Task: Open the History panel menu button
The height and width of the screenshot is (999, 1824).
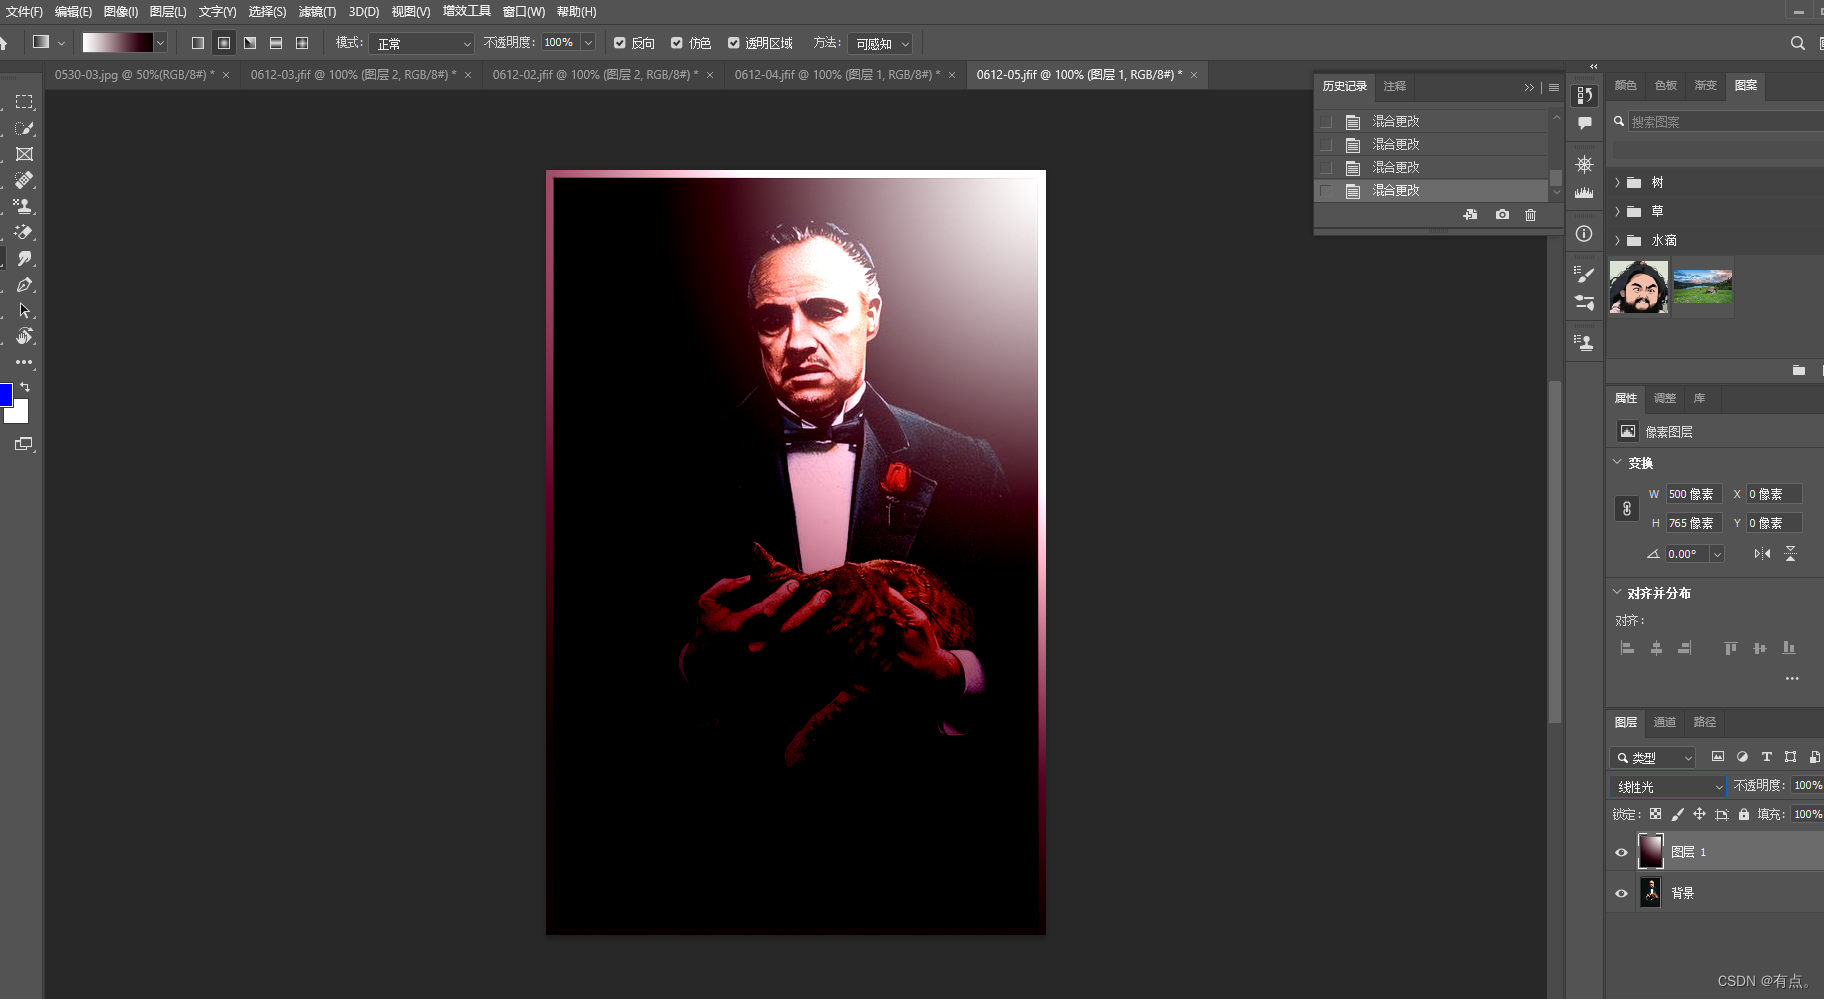Action: click(1554, 88)
